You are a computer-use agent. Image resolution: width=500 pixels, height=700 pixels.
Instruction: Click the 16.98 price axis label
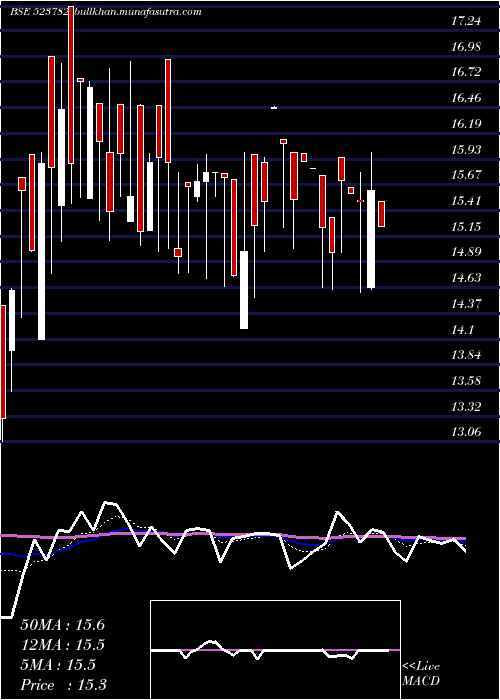[466, 46]
